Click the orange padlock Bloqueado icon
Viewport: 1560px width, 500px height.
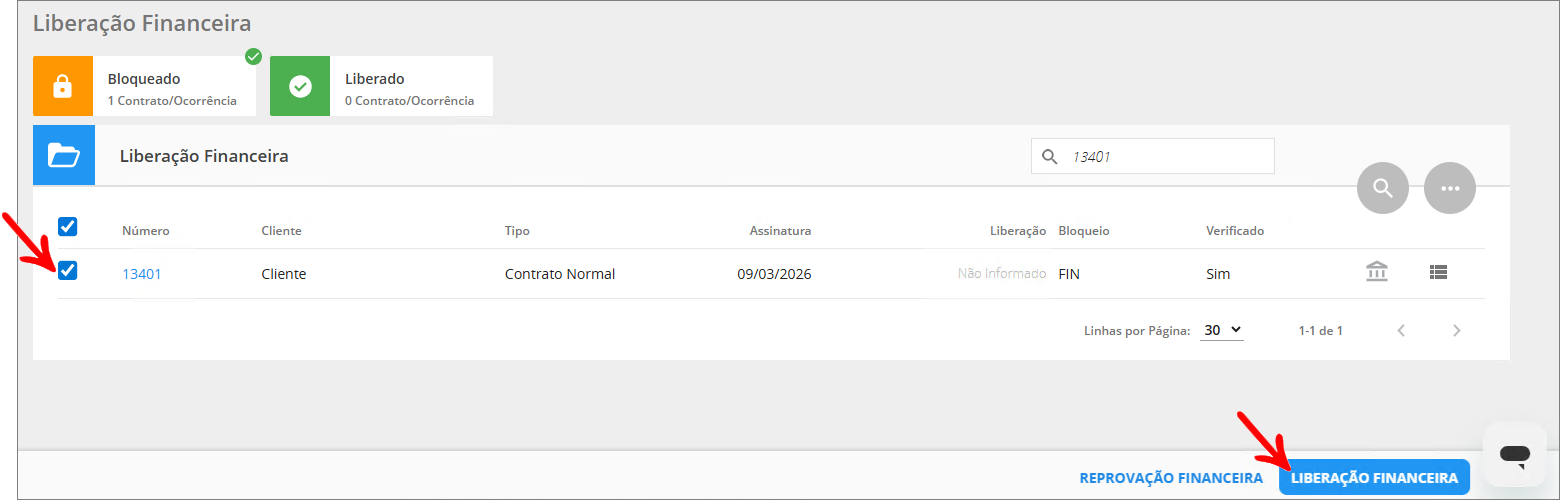(x=63, y=86)
